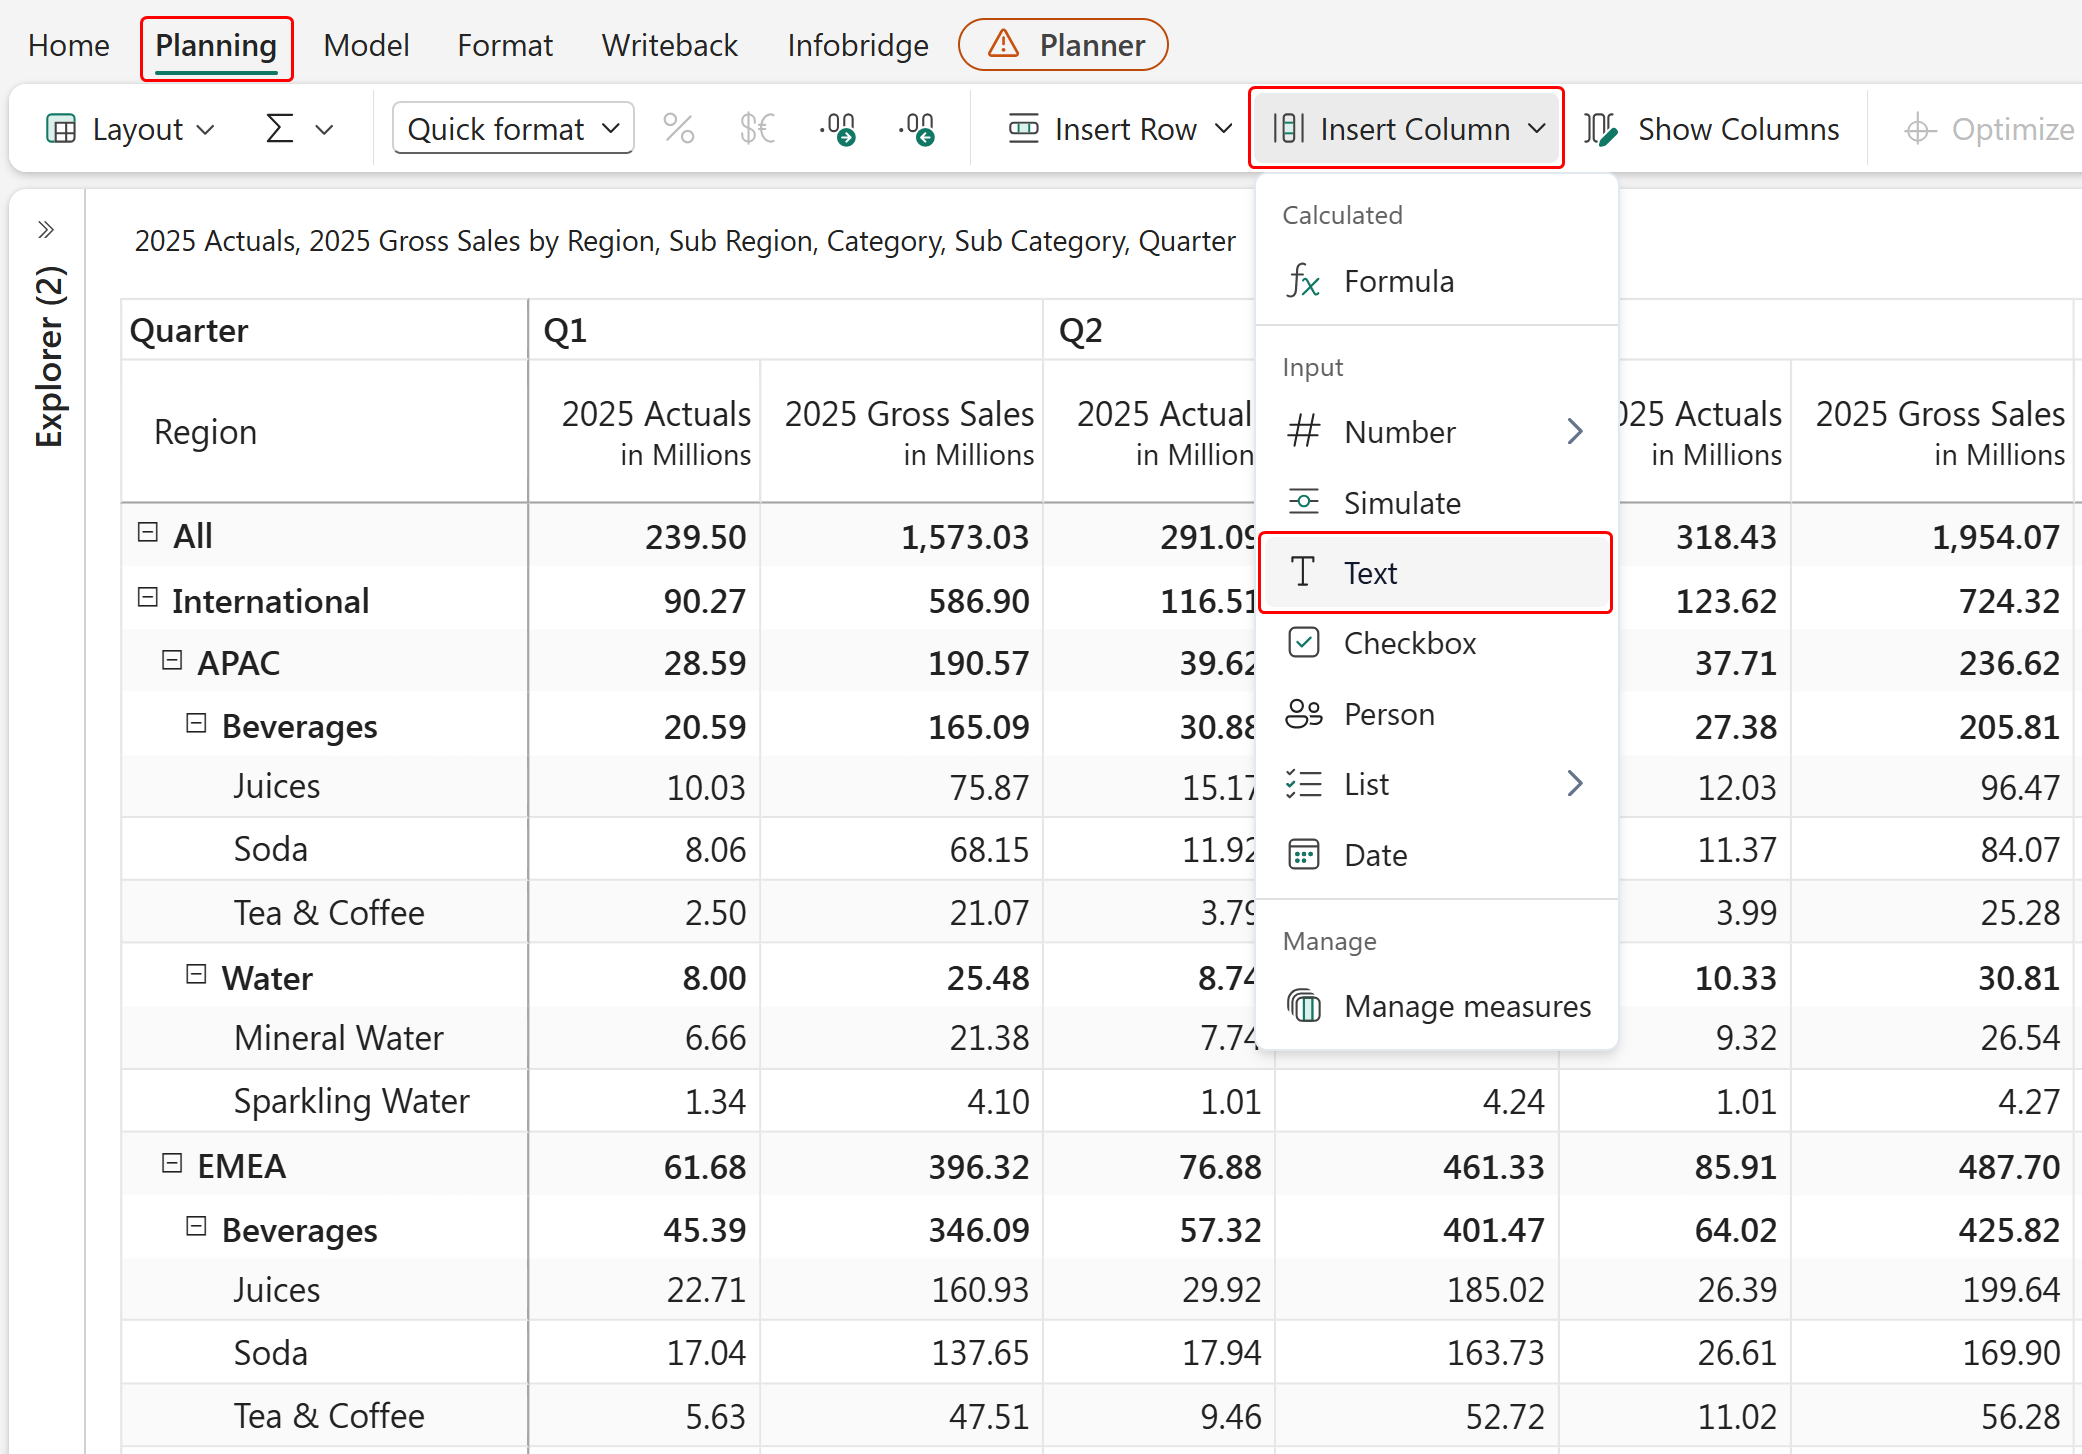Click the Simulate slider icon
Screen dimensions: 2082x1454
1304,502
